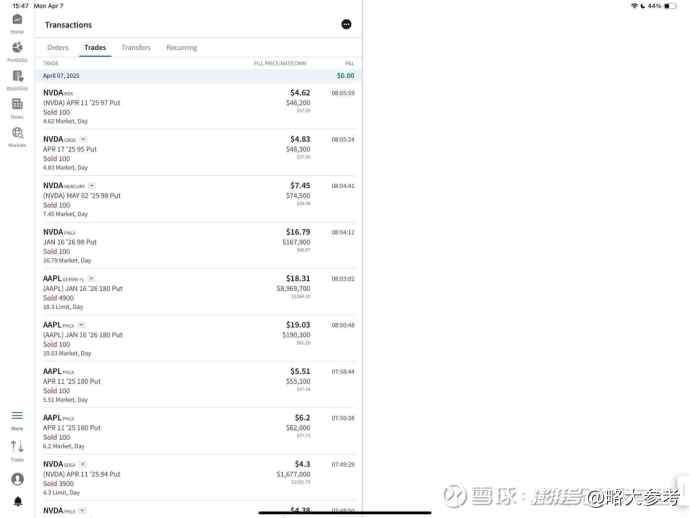Switch to the Orders tab
The image size is (690, 518).
[58, 48]
